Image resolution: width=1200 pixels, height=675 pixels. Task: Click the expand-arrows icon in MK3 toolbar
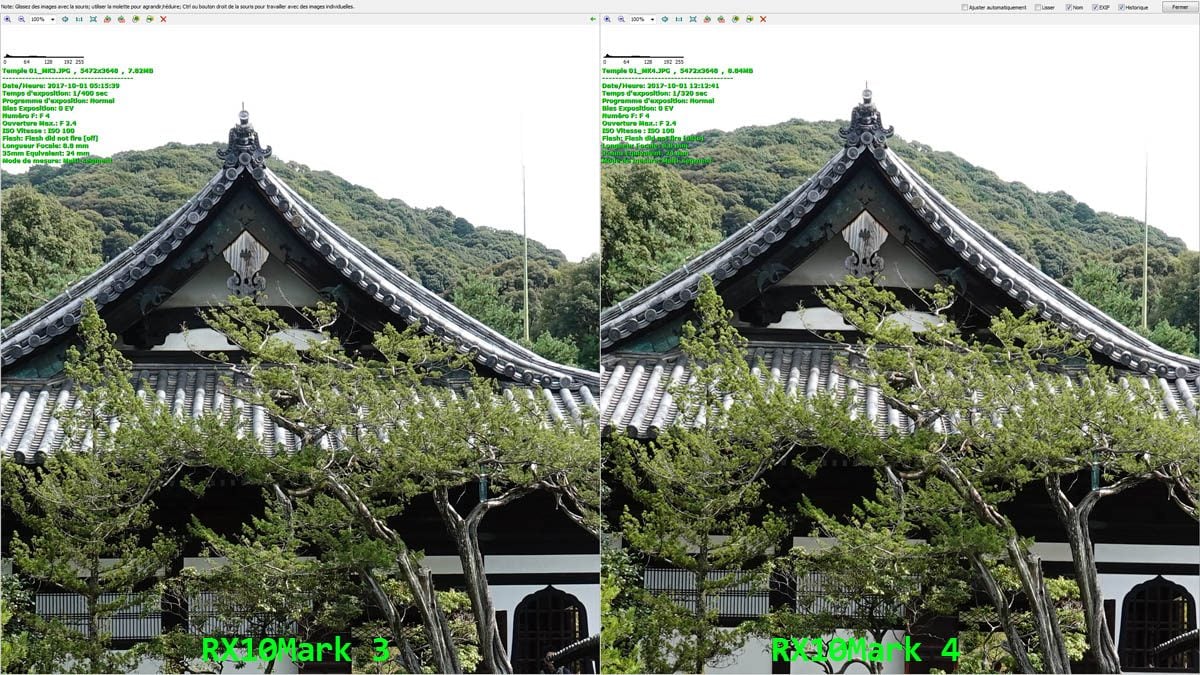(x=93, y=19)
